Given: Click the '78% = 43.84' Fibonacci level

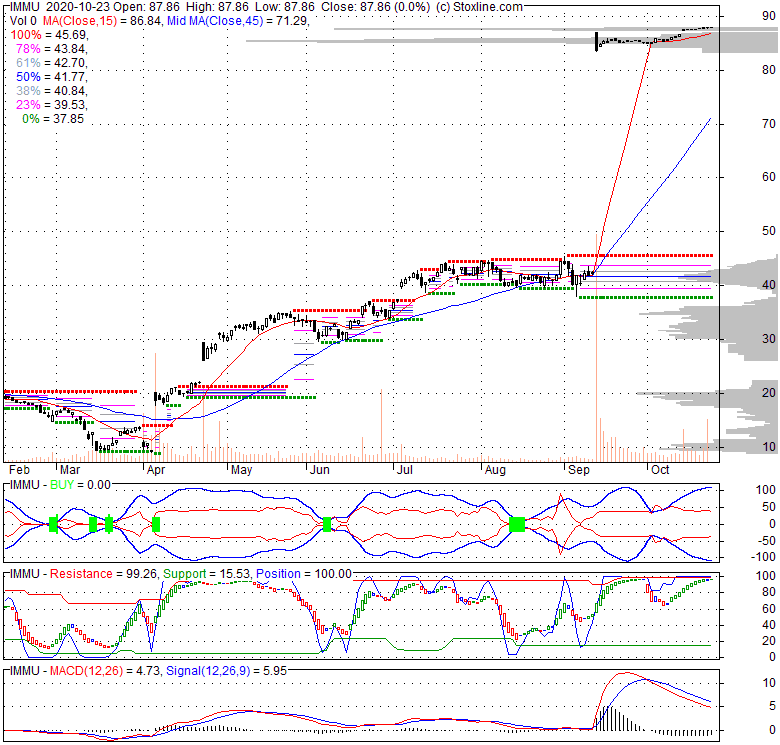Looking at the screenshot, I should pos(52,49).
